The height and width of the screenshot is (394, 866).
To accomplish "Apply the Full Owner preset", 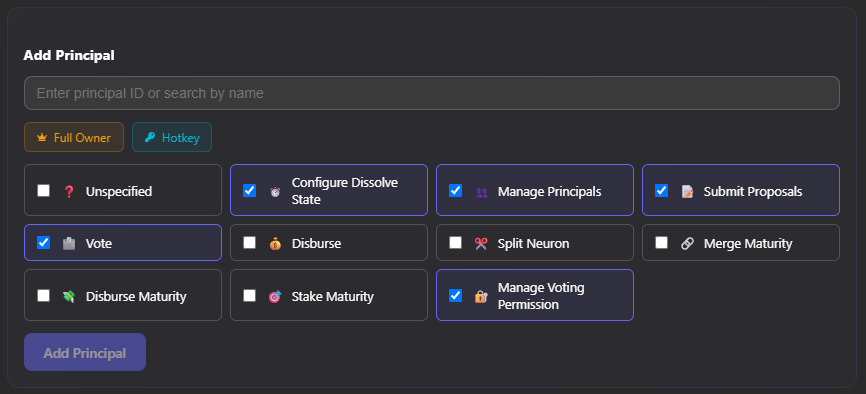I will click(74, 137).
